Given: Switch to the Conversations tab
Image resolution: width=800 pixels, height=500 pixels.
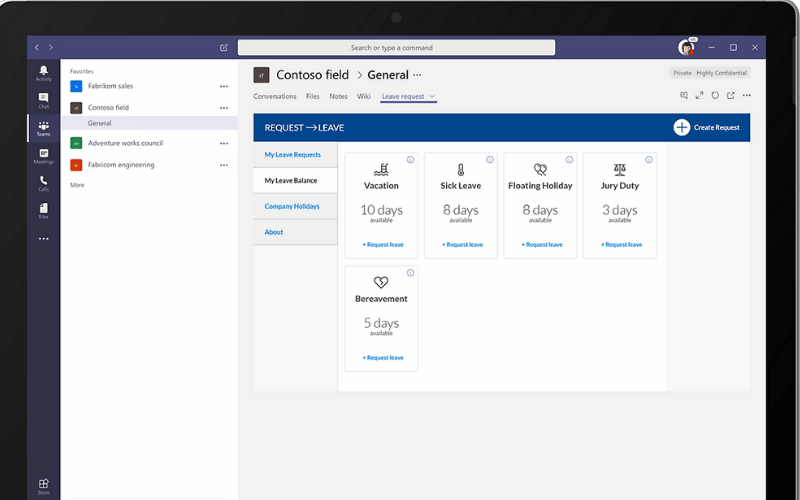Looking at the screenshot, I should click(x=275, y=97).
